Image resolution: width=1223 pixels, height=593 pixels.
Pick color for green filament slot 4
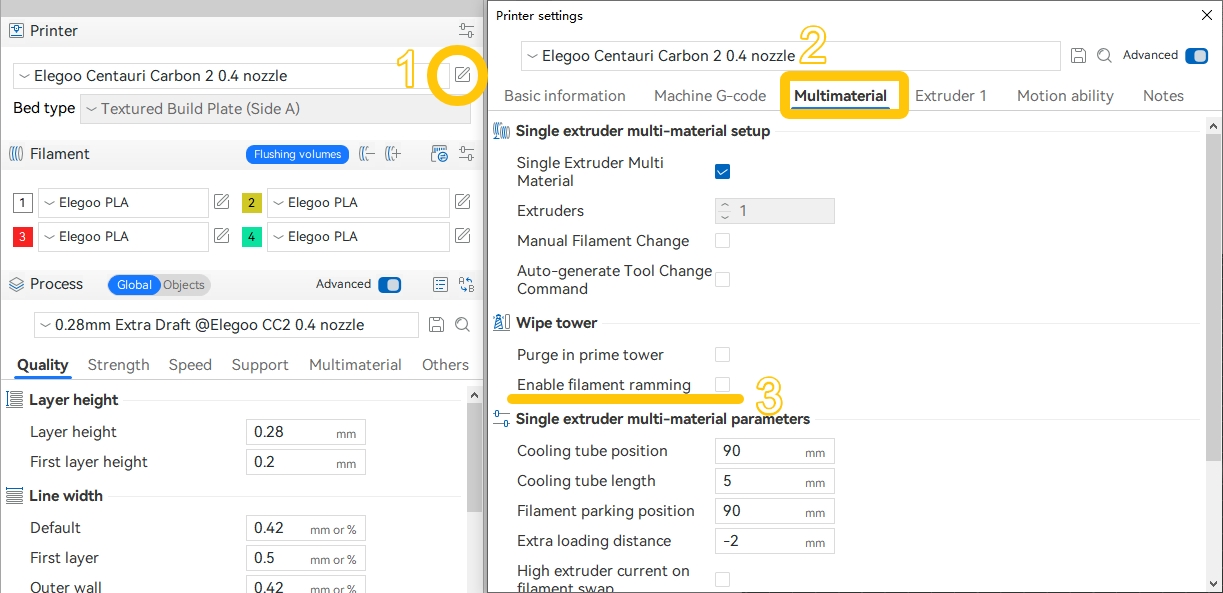pyautogui.click(x=252, y=237)
